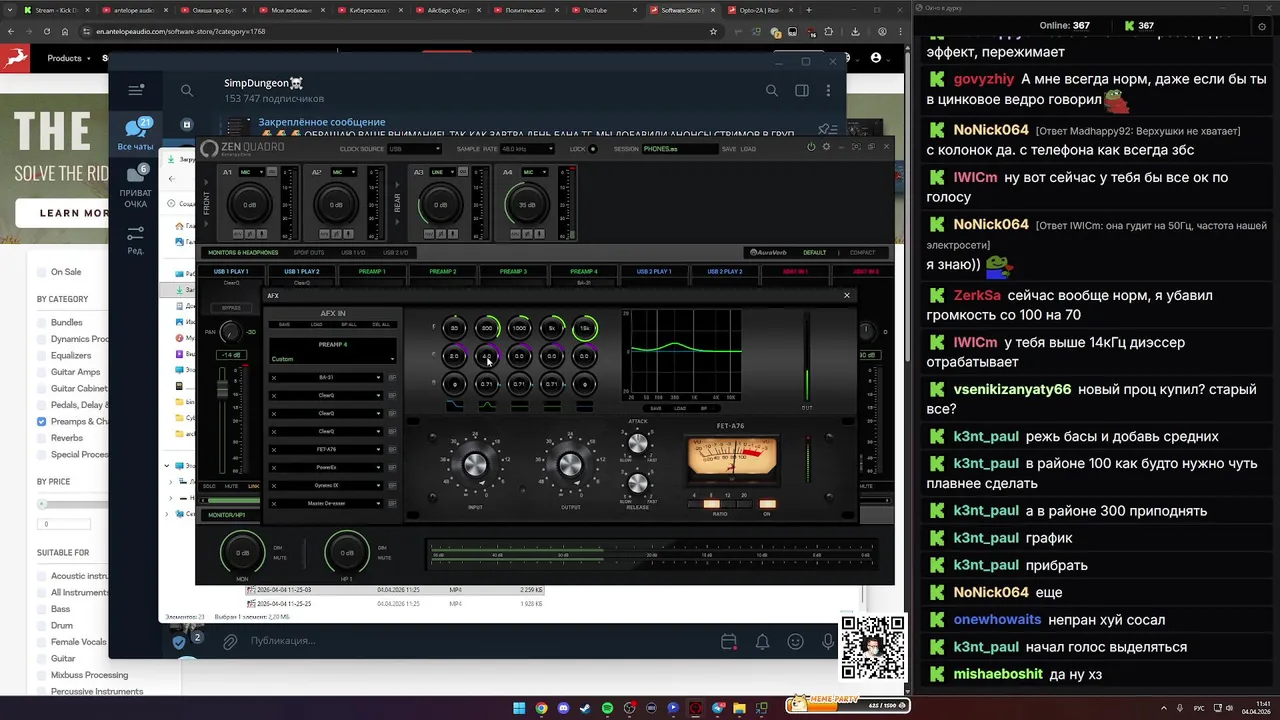Viewport: 1280px width, 720px height.
Task: Click session SAVE button in Zen Quadro
Action: (x=729, y=149)
